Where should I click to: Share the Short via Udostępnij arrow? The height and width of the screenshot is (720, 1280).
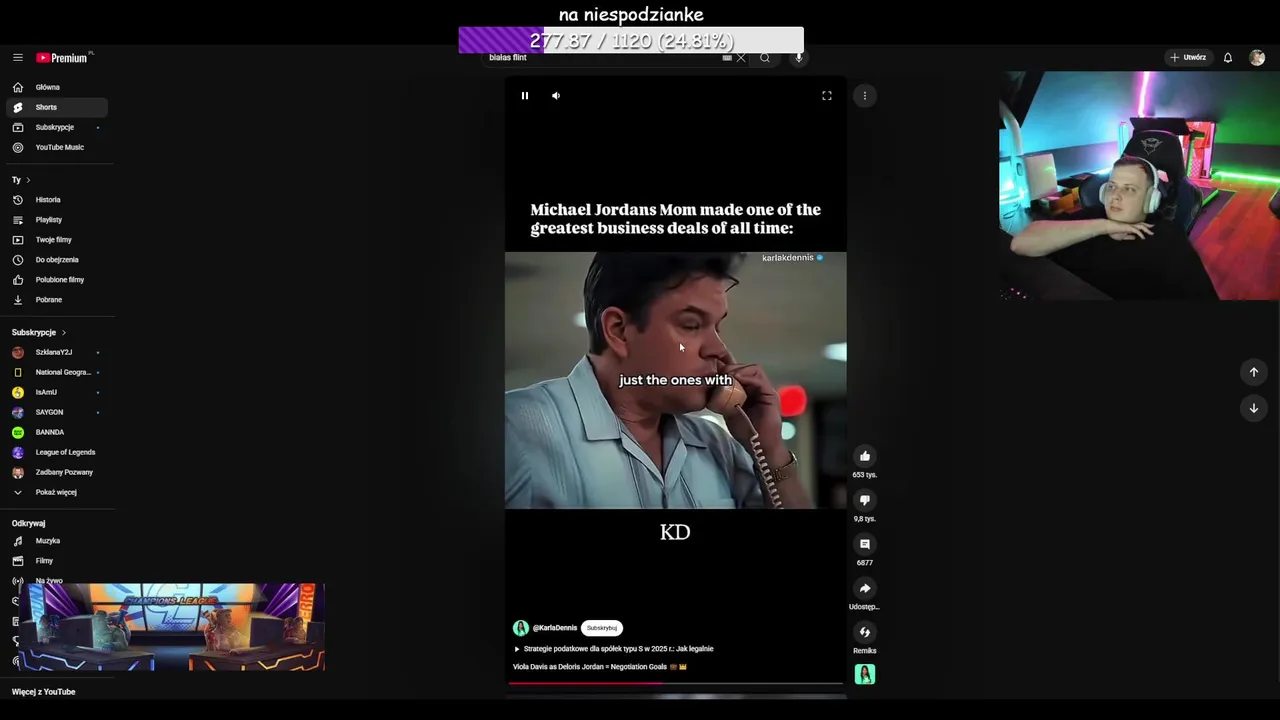tap(865, 588)
